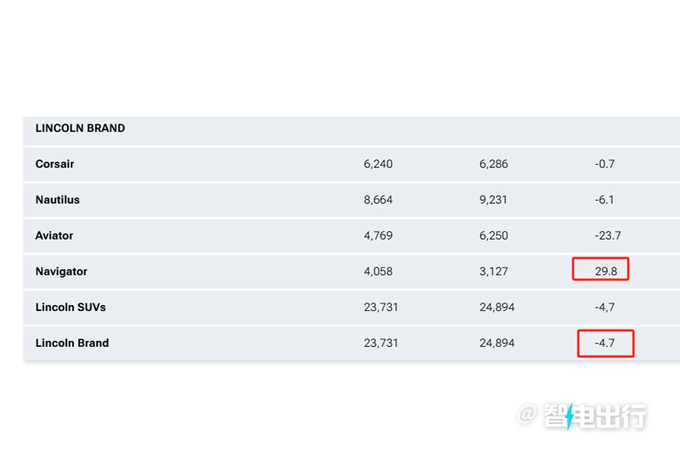Image resolution: width=680 pixels, height=453 pixels.
Task: Click the Corsair value 6,240
Action: (378, 164)
